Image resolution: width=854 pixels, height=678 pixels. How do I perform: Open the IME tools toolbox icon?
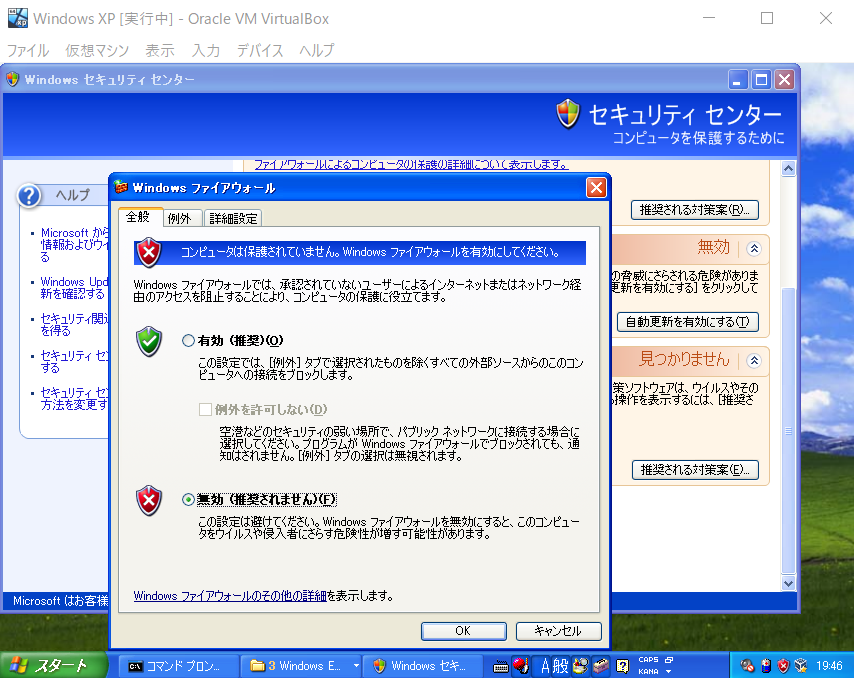[x=601, y=665]
